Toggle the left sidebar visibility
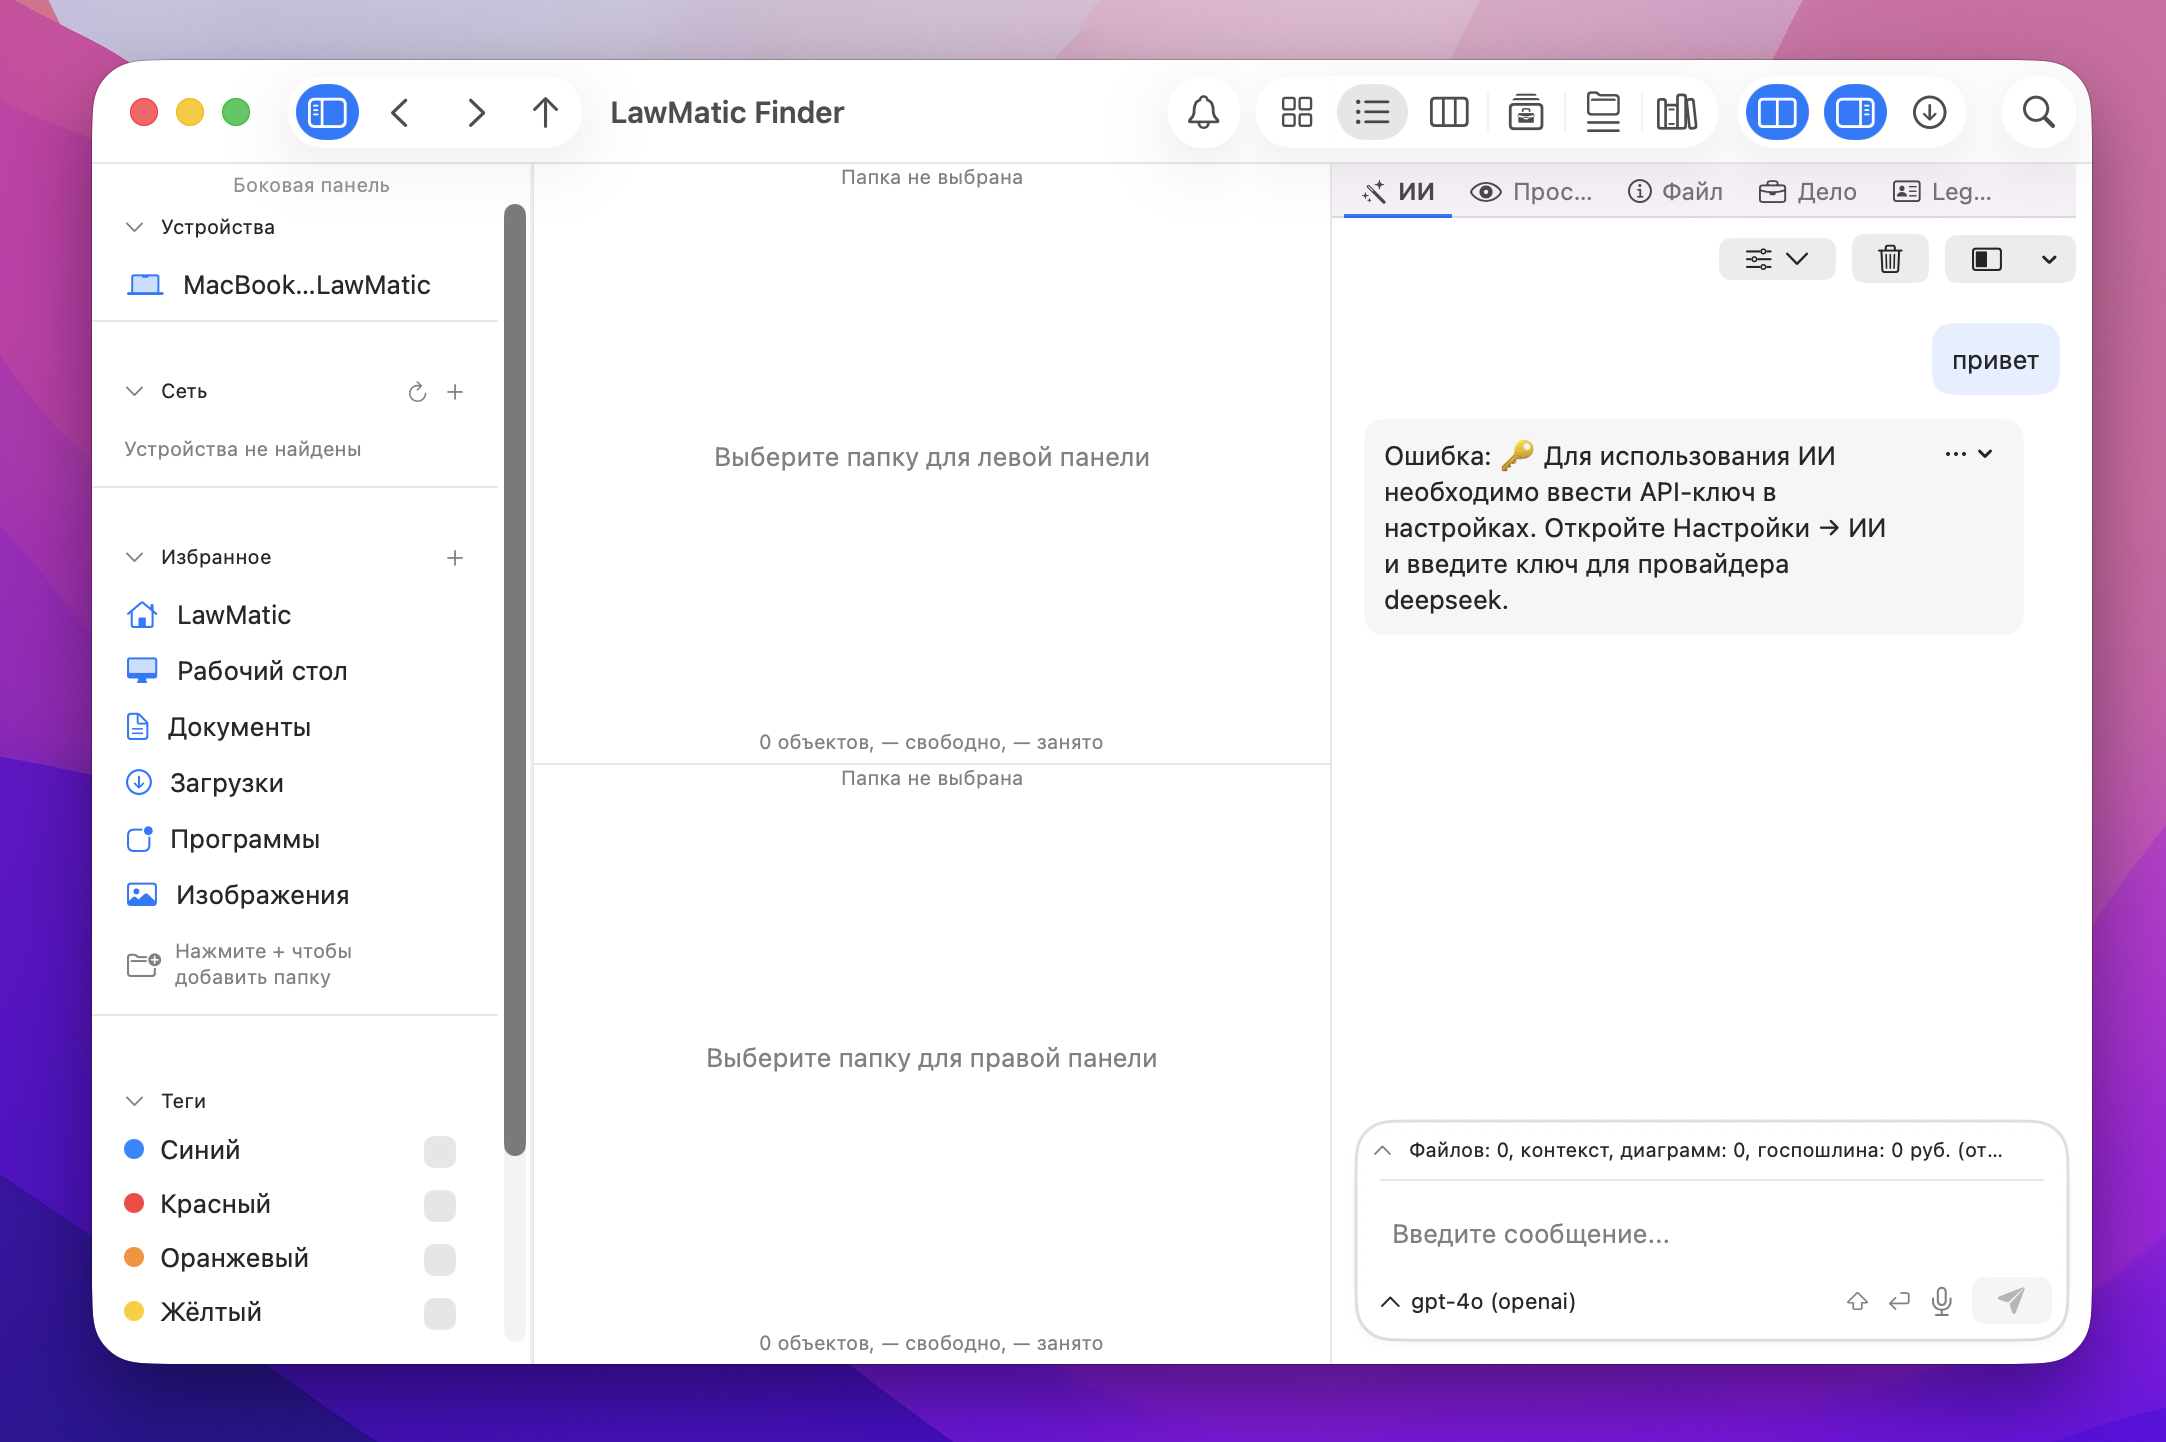This screenshot has height=1442, width=2166. pyautogui.click(x=327, y=112)
